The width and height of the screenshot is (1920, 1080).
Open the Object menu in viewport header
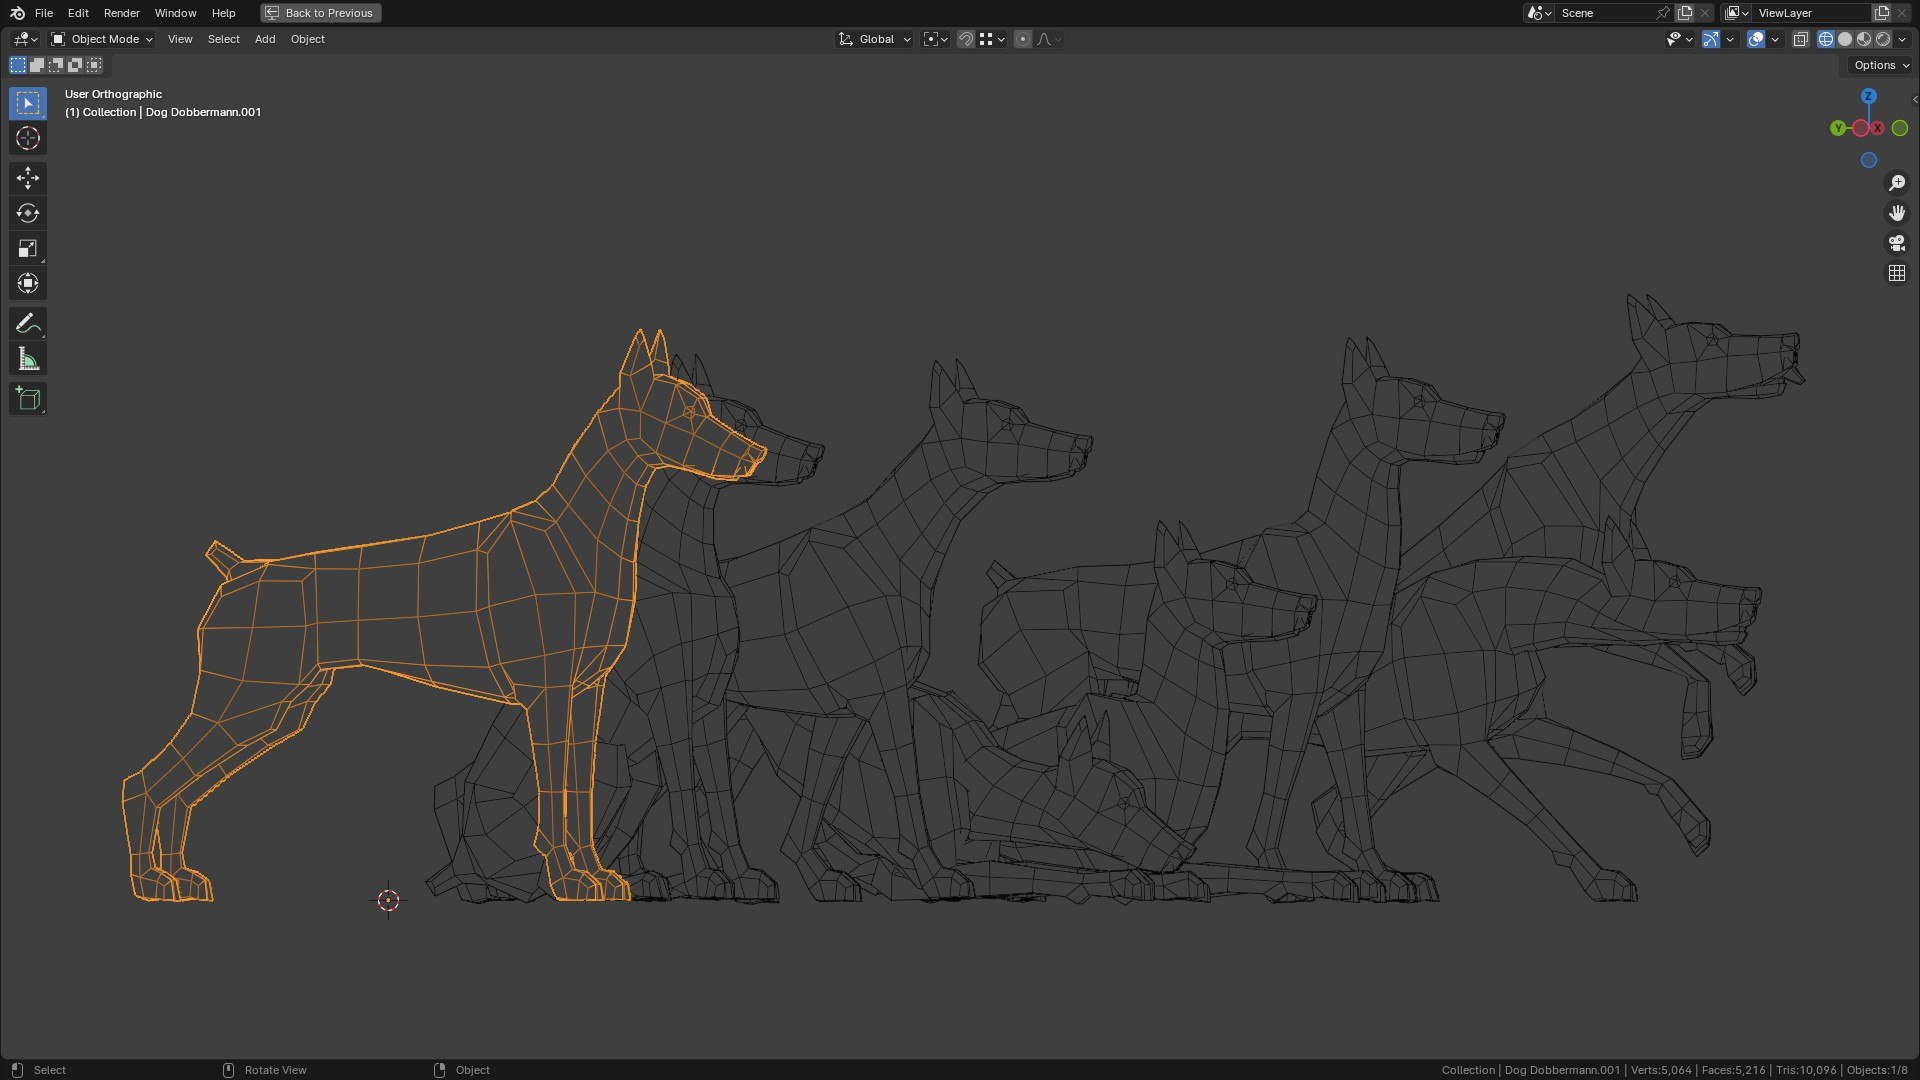tap(307, 39)
